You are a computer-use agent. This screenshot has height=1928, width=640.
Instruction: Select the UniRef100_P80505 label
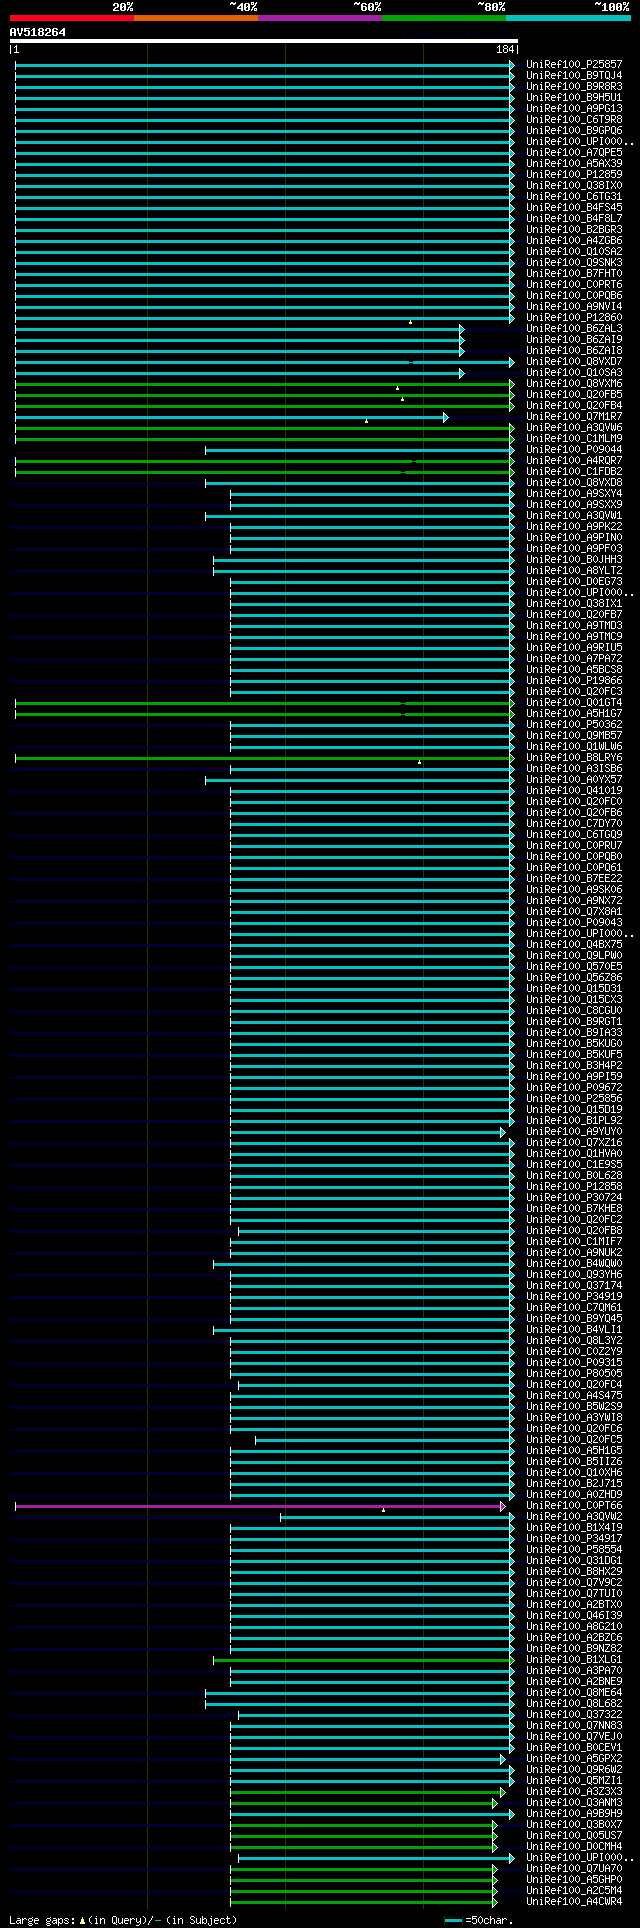coord(574,1374)
